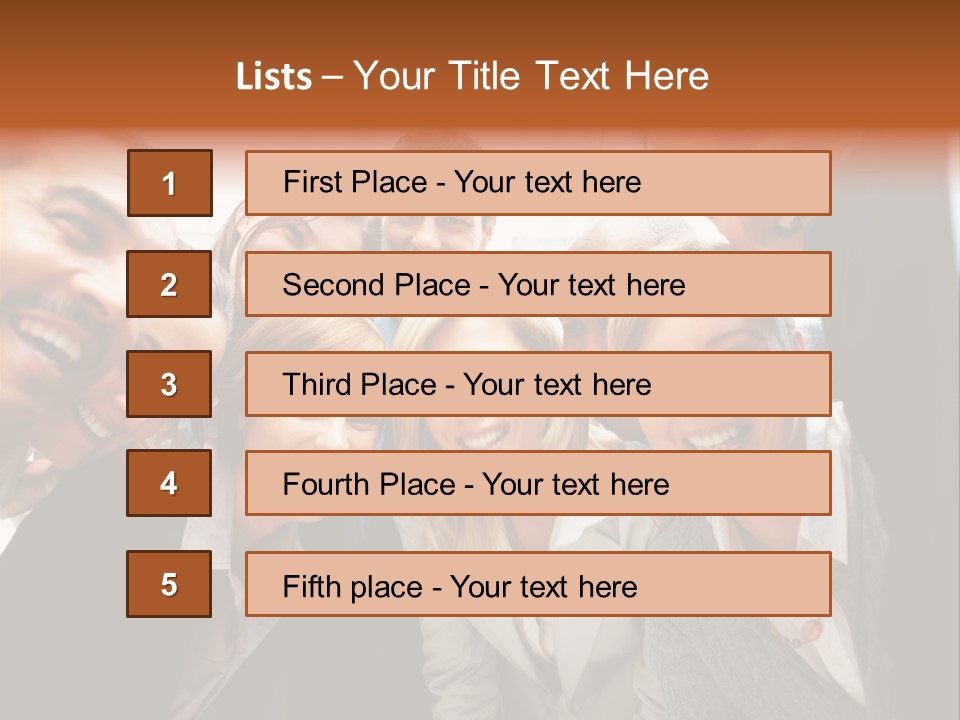Viewport: 960px width, 720px height.
Task: Click the word Fifth in the last bar
Action: point(312,586)
